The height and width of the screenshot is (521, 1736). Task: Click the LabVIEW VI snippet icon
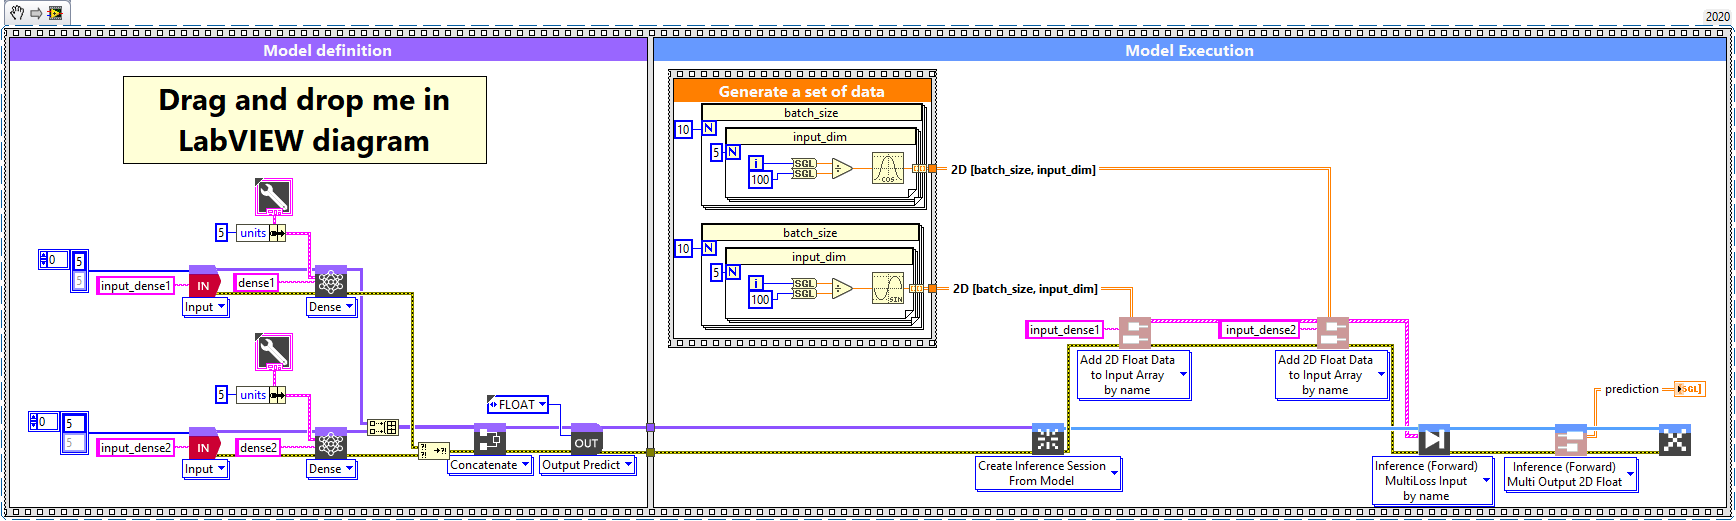click(x=55, y=13)
